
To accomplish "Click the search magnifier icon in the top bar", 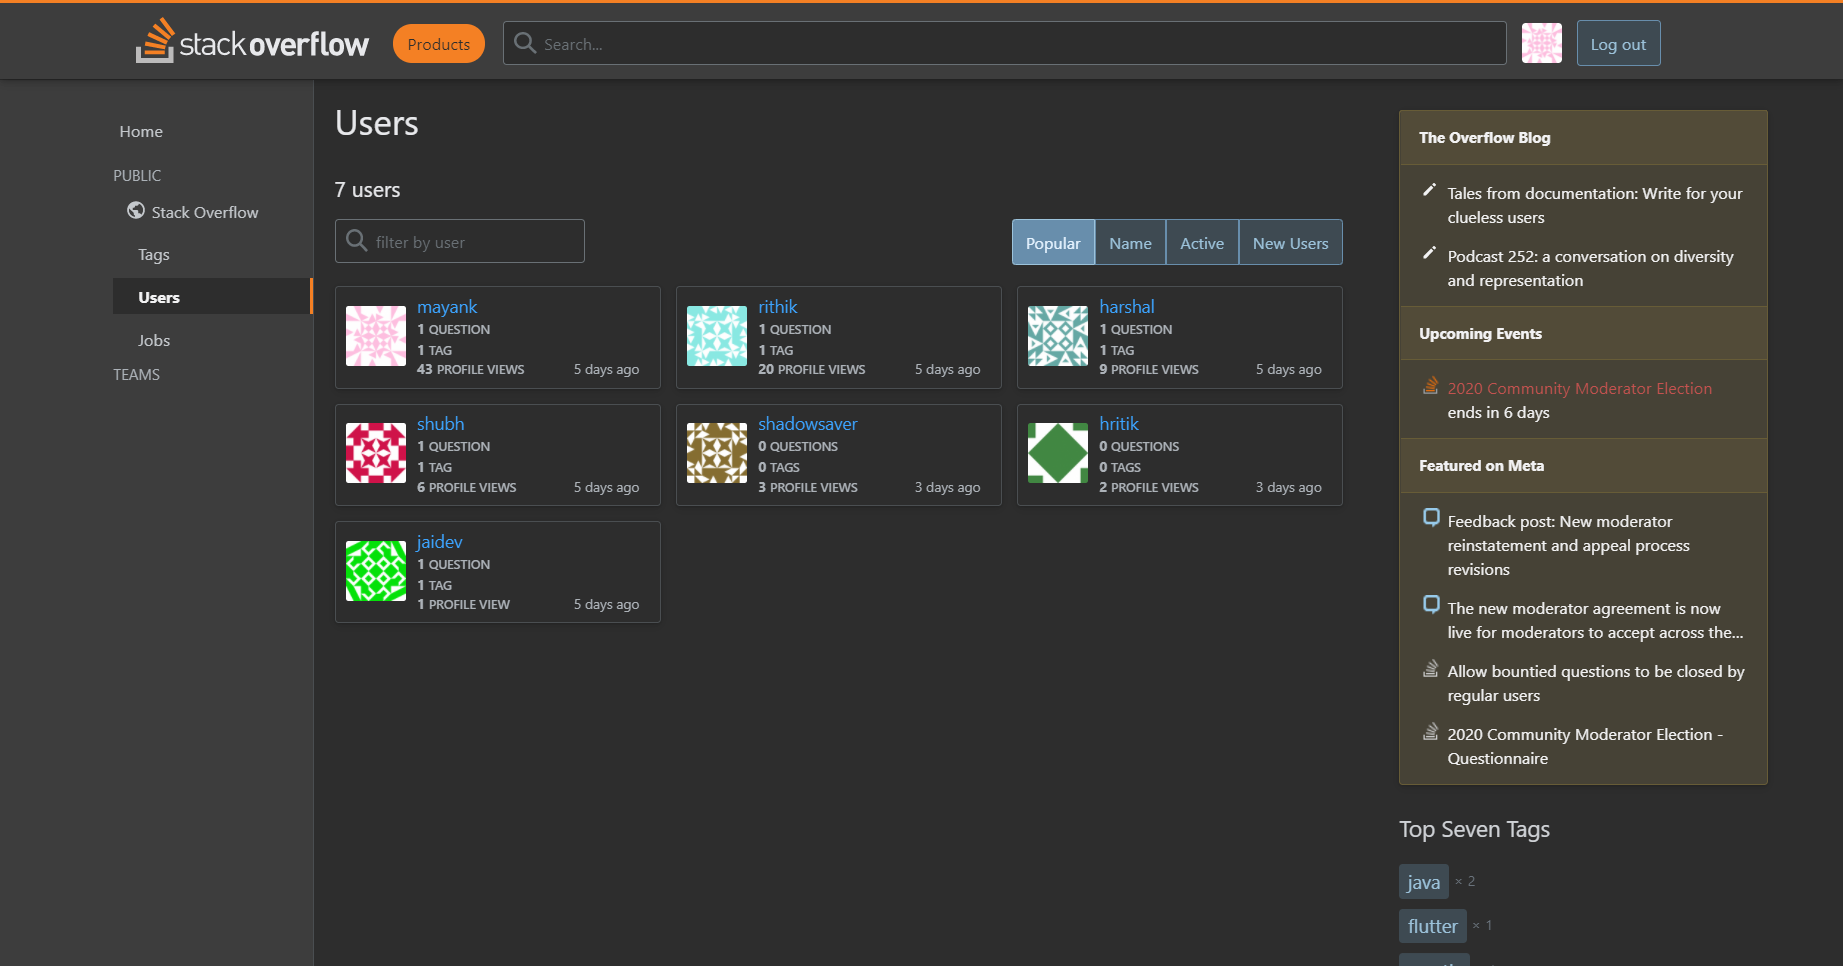I will coord(525,43).
